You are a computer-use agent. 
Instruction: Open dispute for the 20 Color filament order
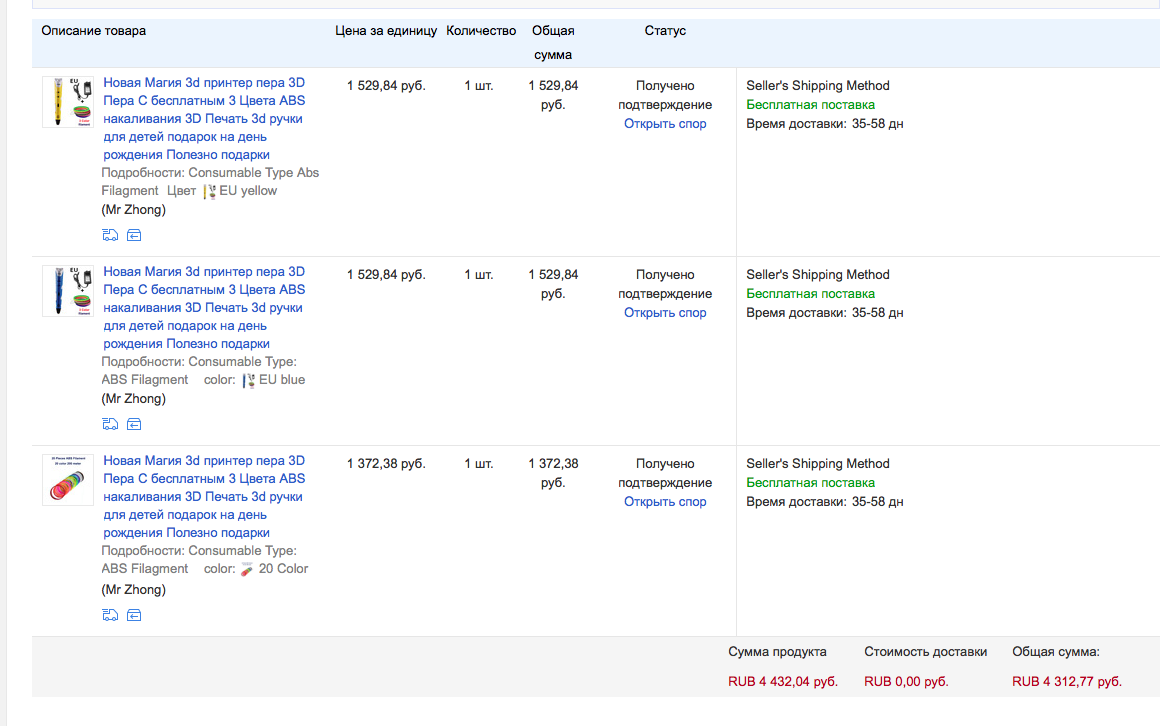(665, 502)
